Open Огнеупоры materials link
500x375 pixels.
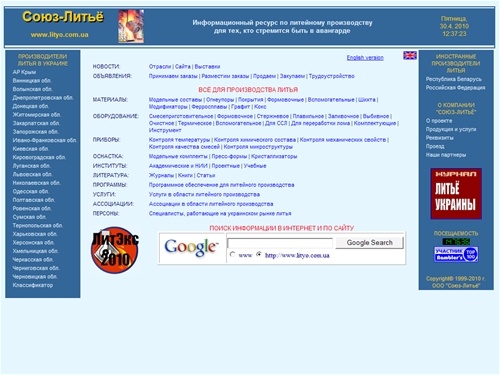[220, 100]
